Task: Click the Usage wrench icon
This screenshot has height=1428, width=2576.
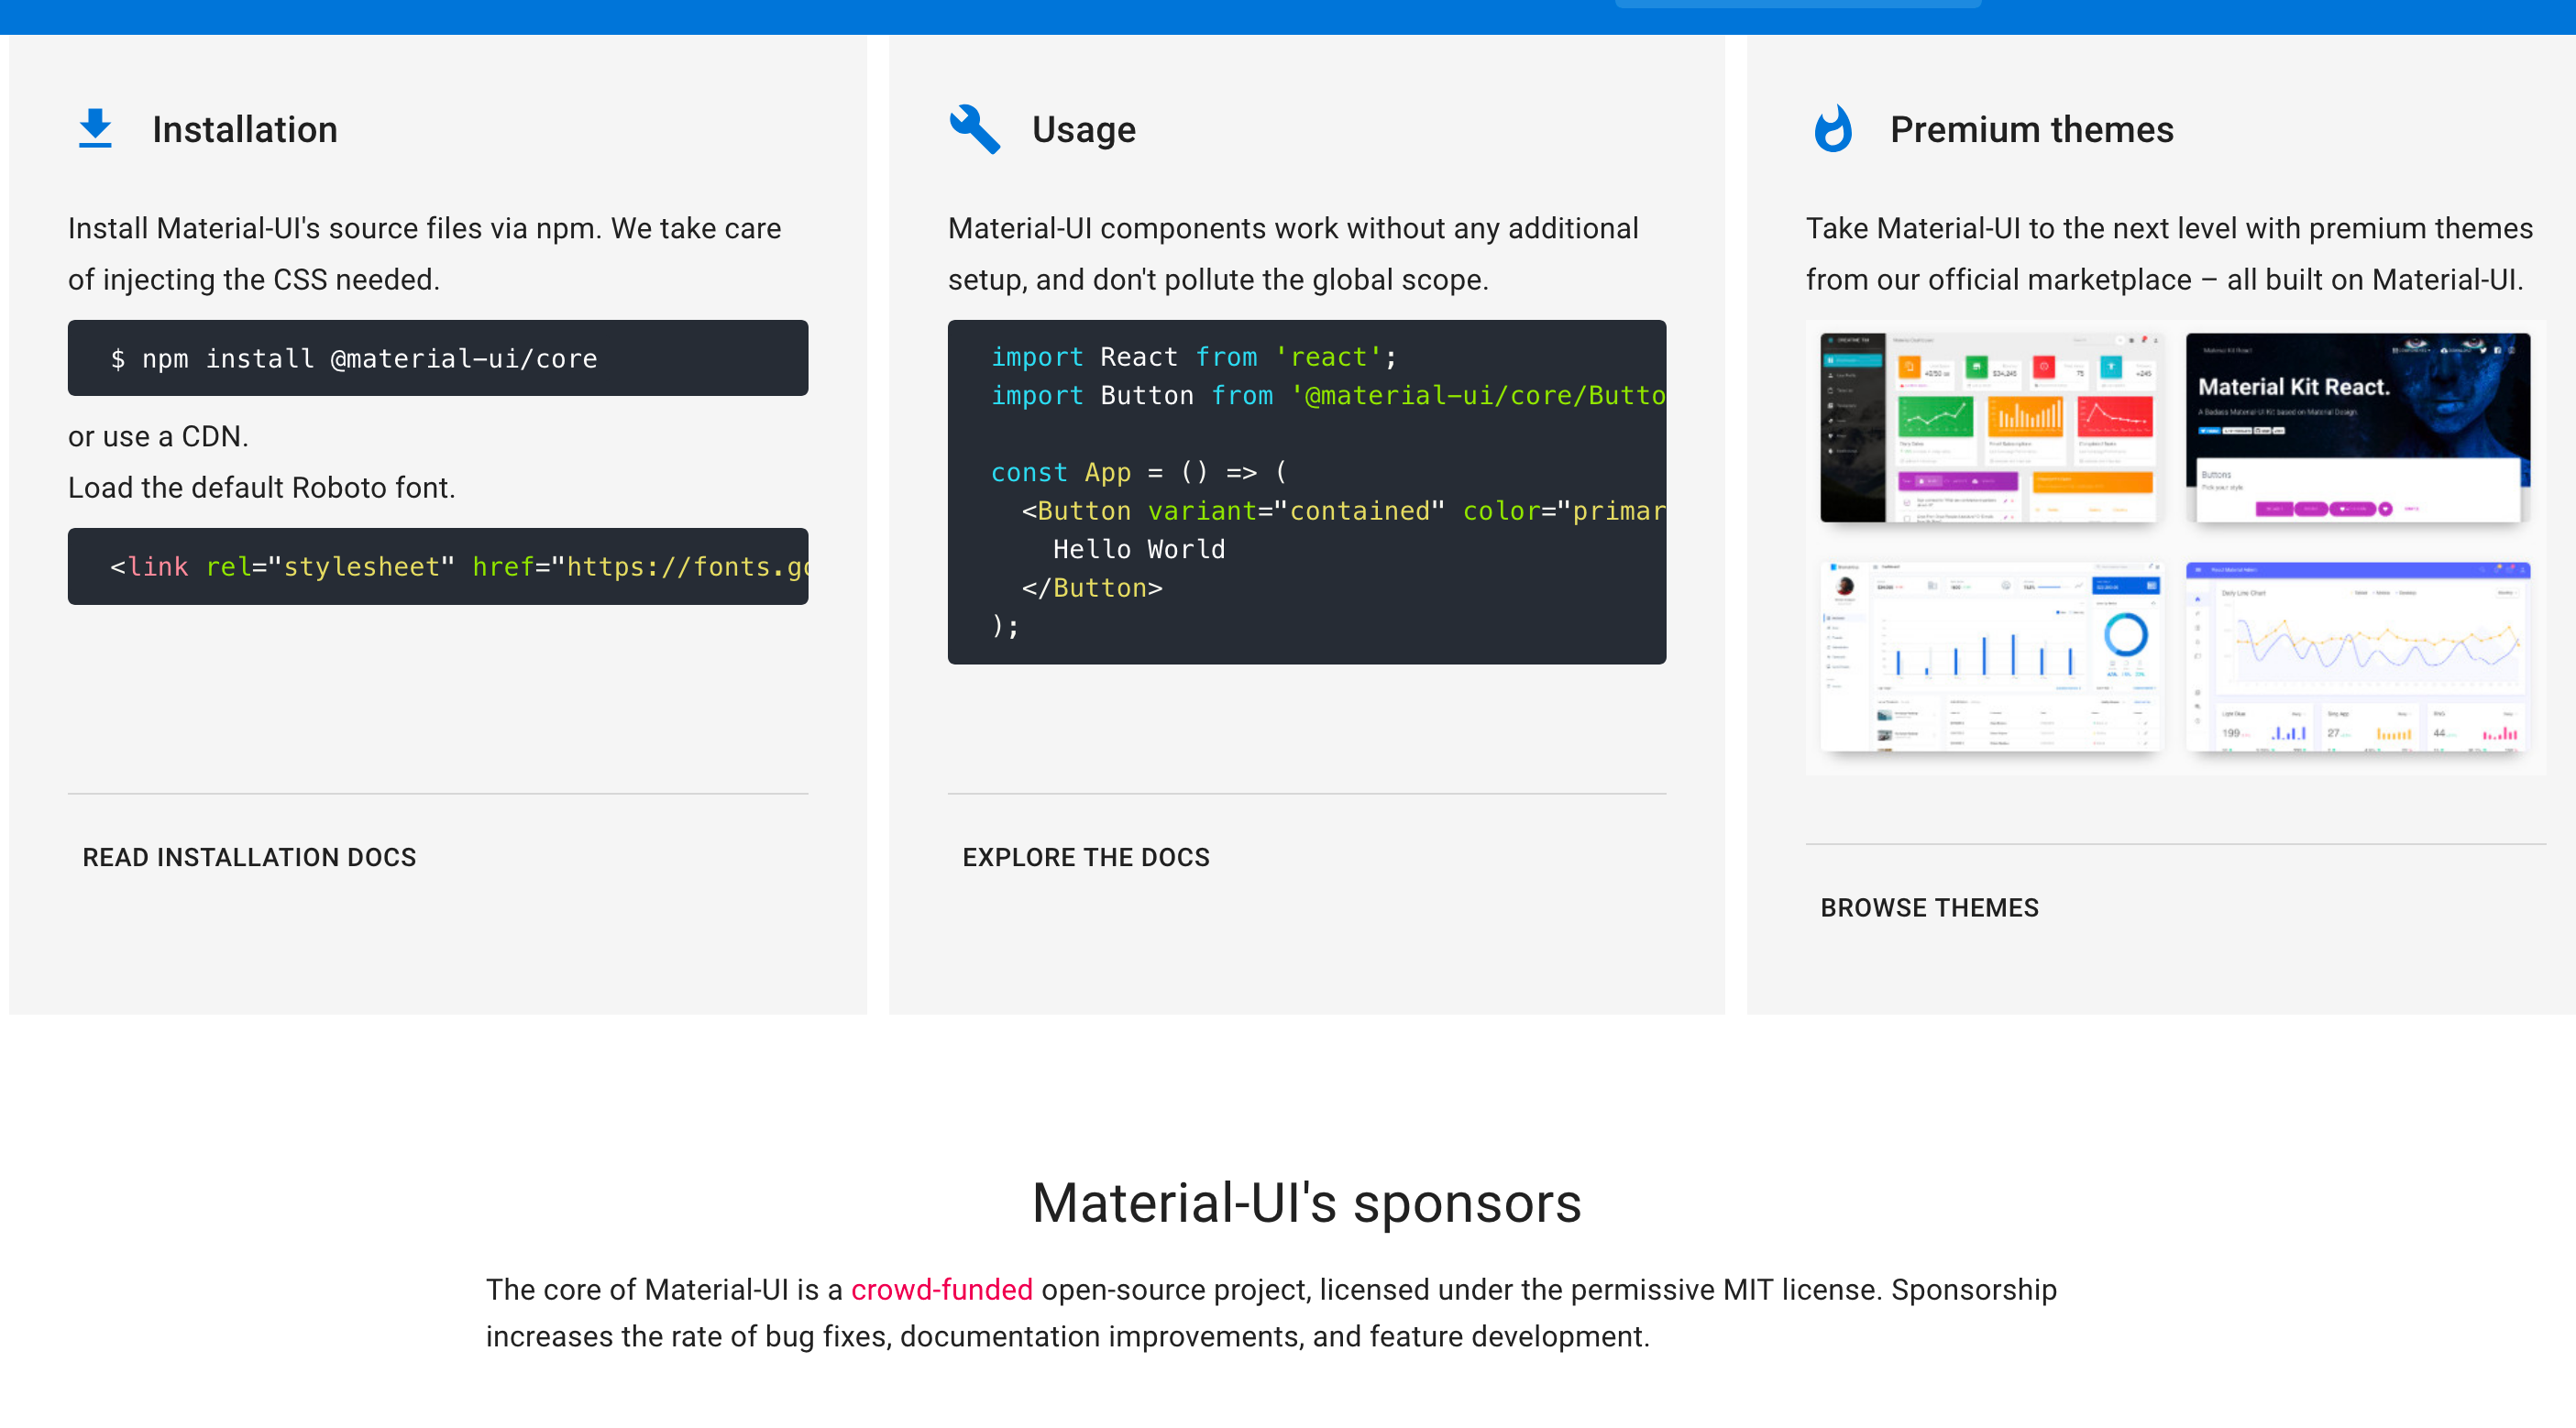Action: coord(974,129)
